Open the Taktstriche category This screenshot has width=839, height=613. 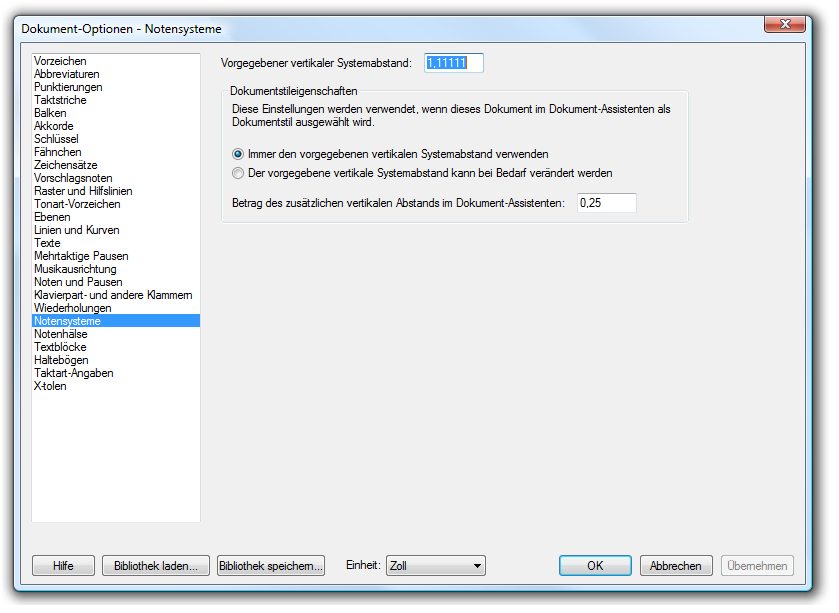click(116, 100)
